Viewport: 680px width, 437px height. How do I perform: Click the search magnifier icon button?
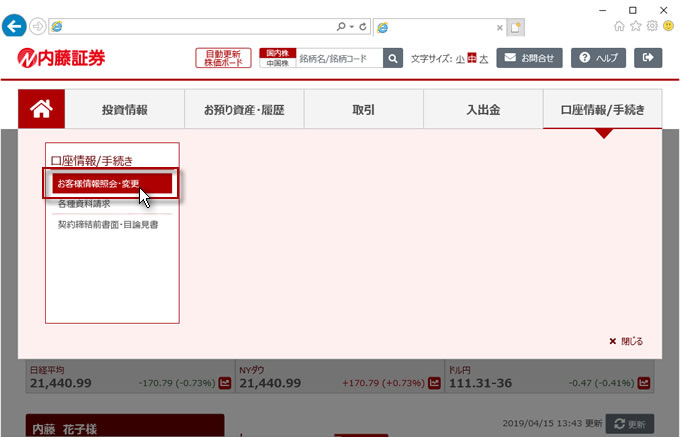pos(393,58)
